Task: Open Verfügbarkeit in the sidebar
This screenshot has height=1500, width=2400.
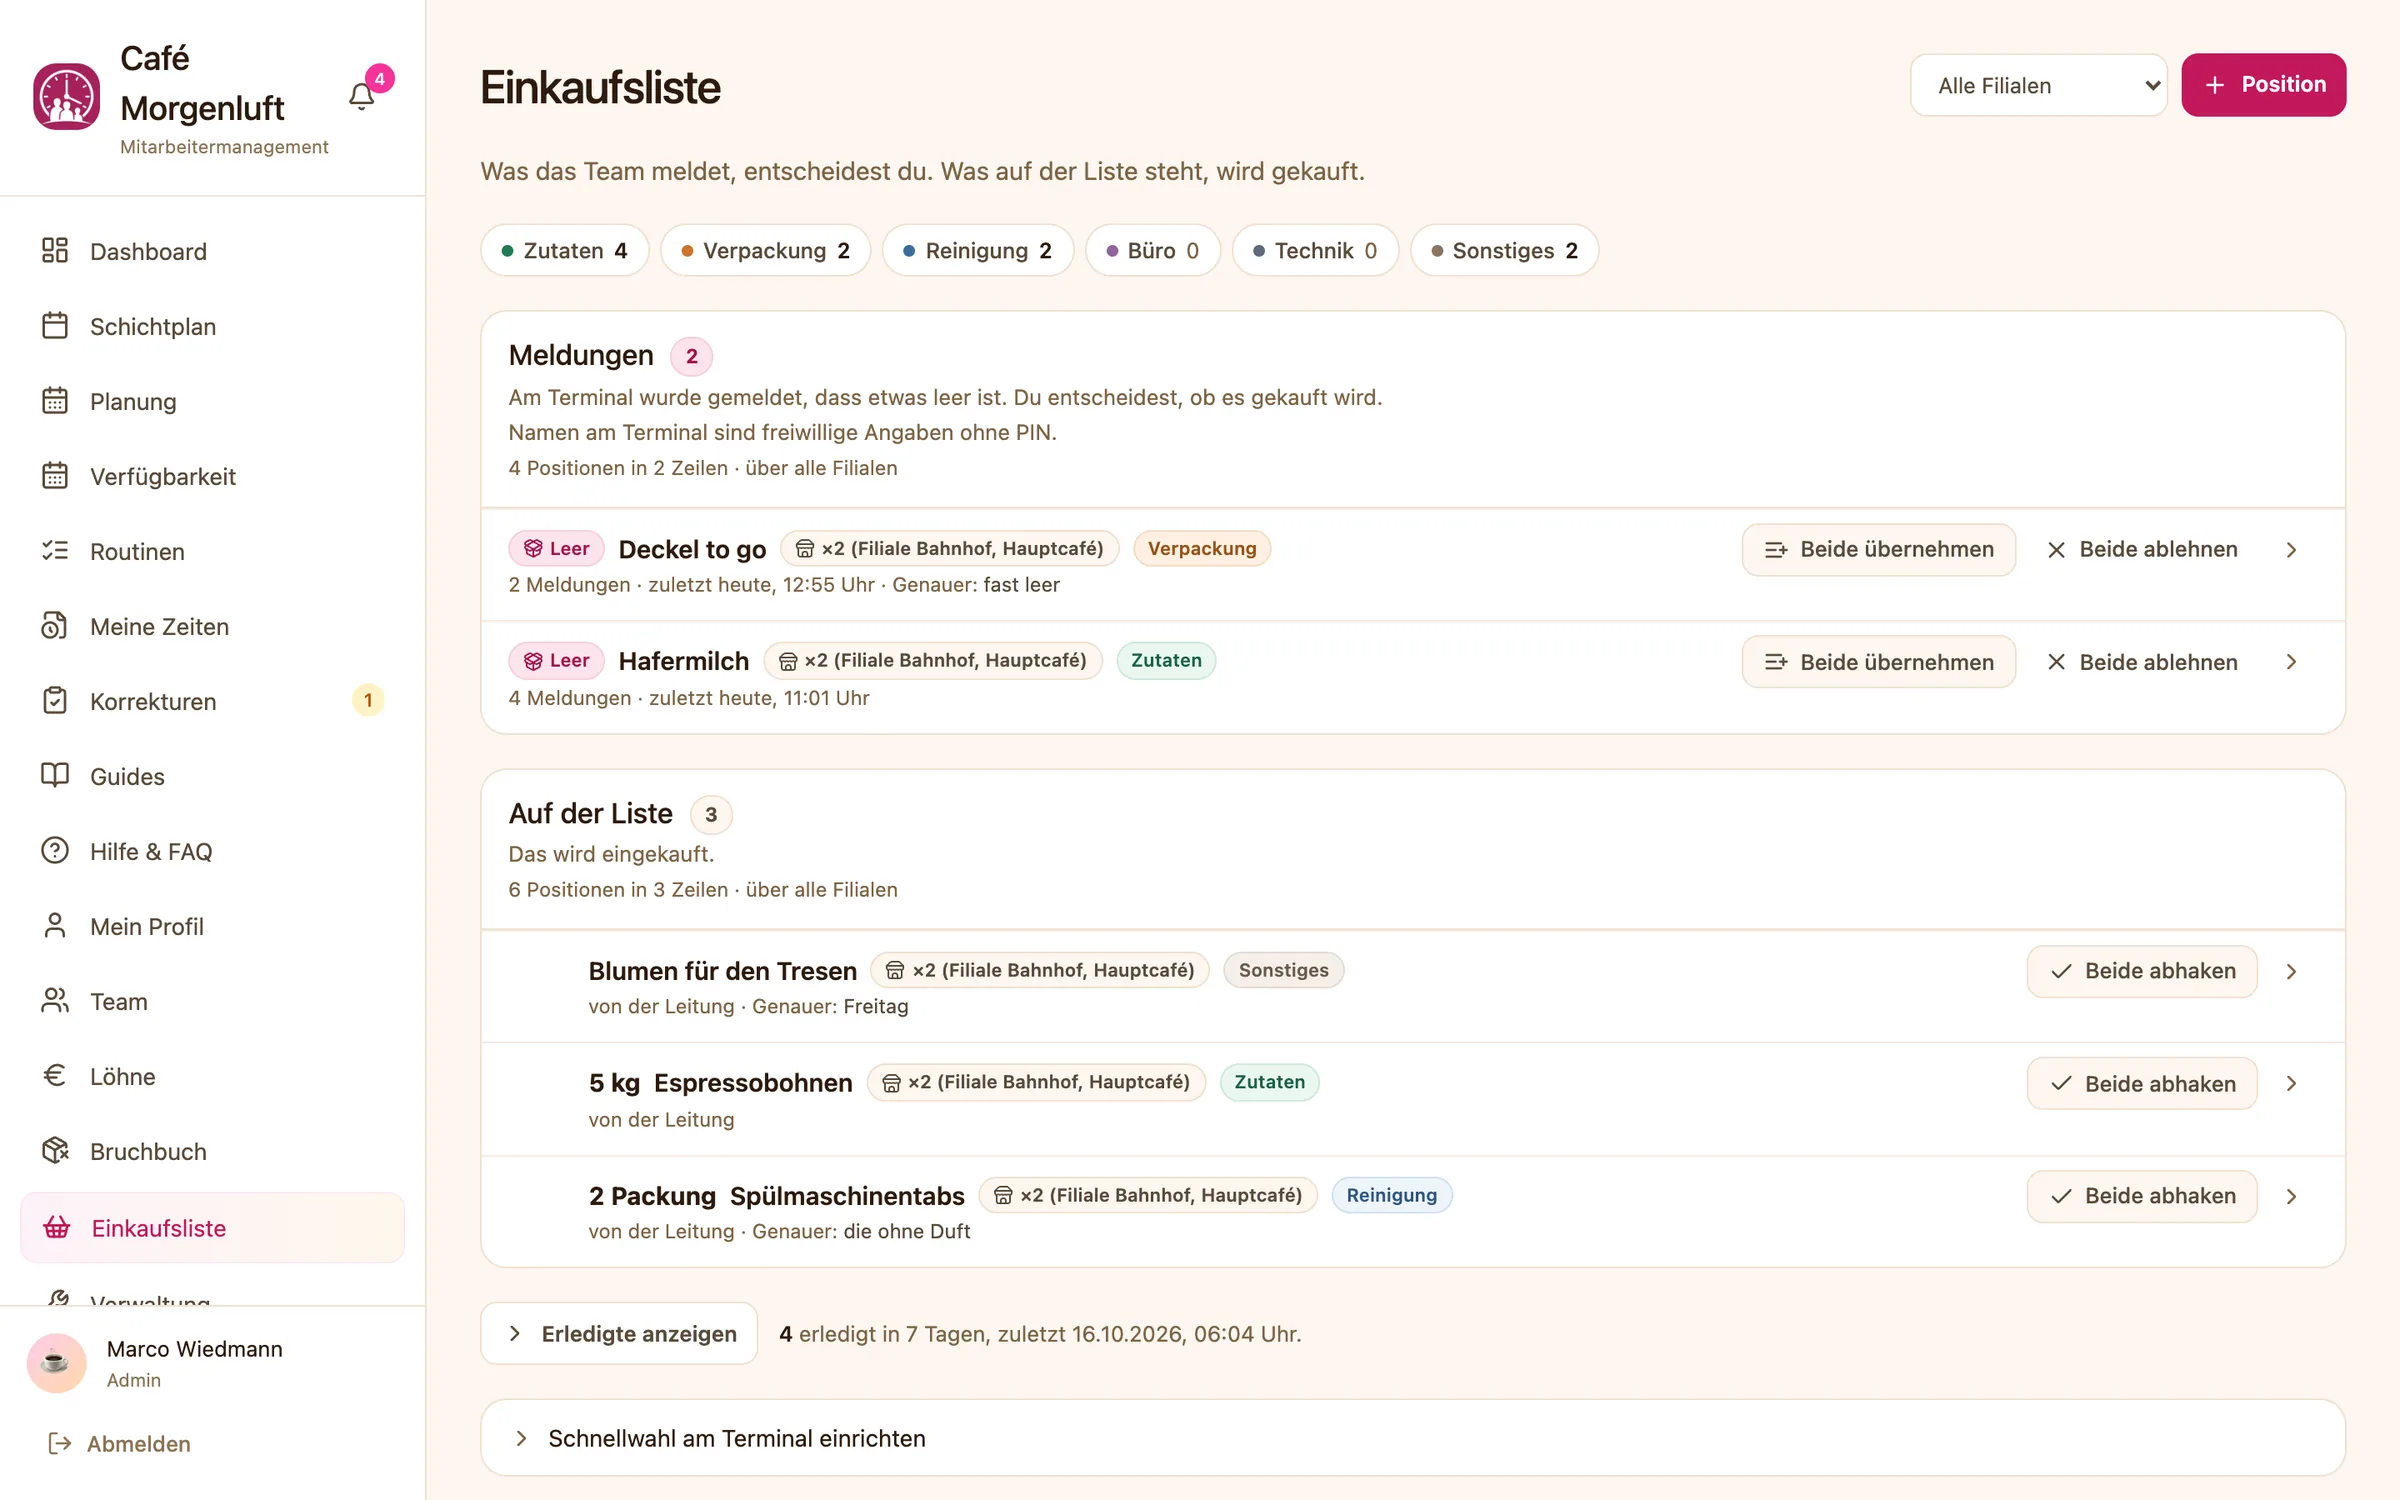Action: [212, 476]
